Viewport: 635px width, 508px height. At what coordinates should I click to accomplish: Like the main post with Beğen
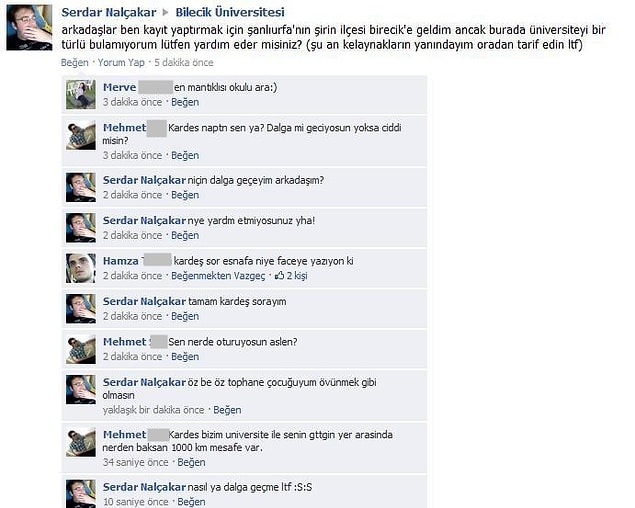(x=75, y=62)
